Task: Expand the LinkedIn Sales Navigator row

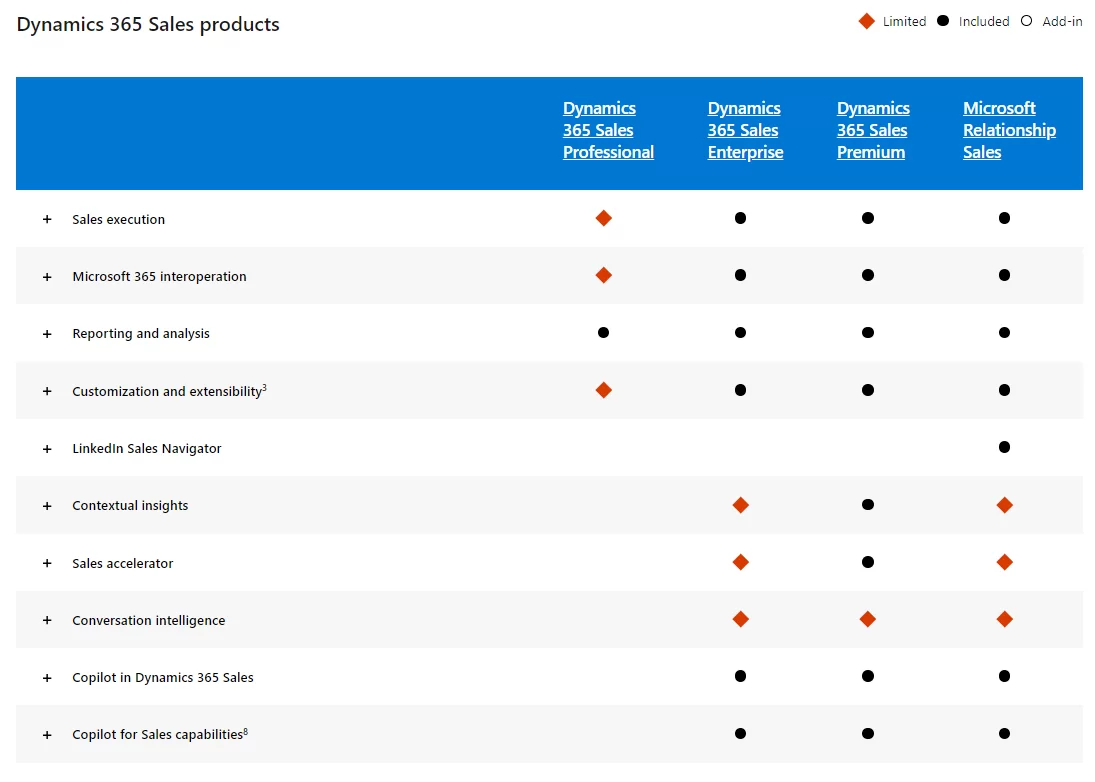Action: point(46,448)
